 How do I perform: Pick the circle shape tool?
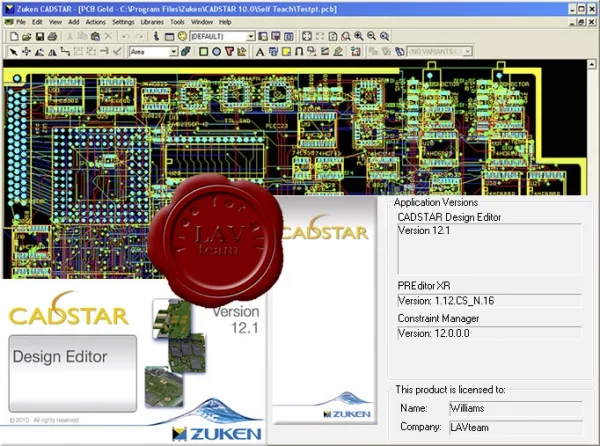tap(217, 51)
